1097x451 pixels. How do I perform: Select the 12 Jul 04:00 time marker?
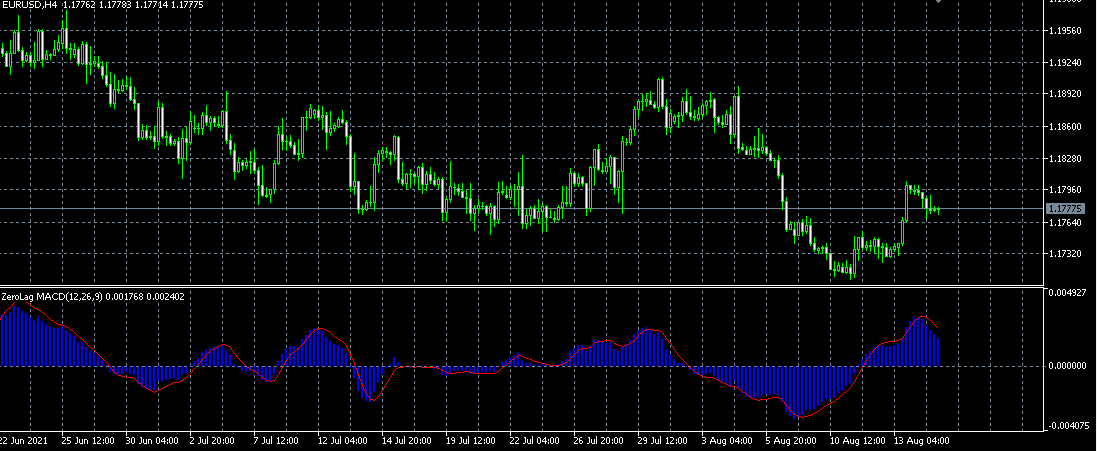point(343,441)
